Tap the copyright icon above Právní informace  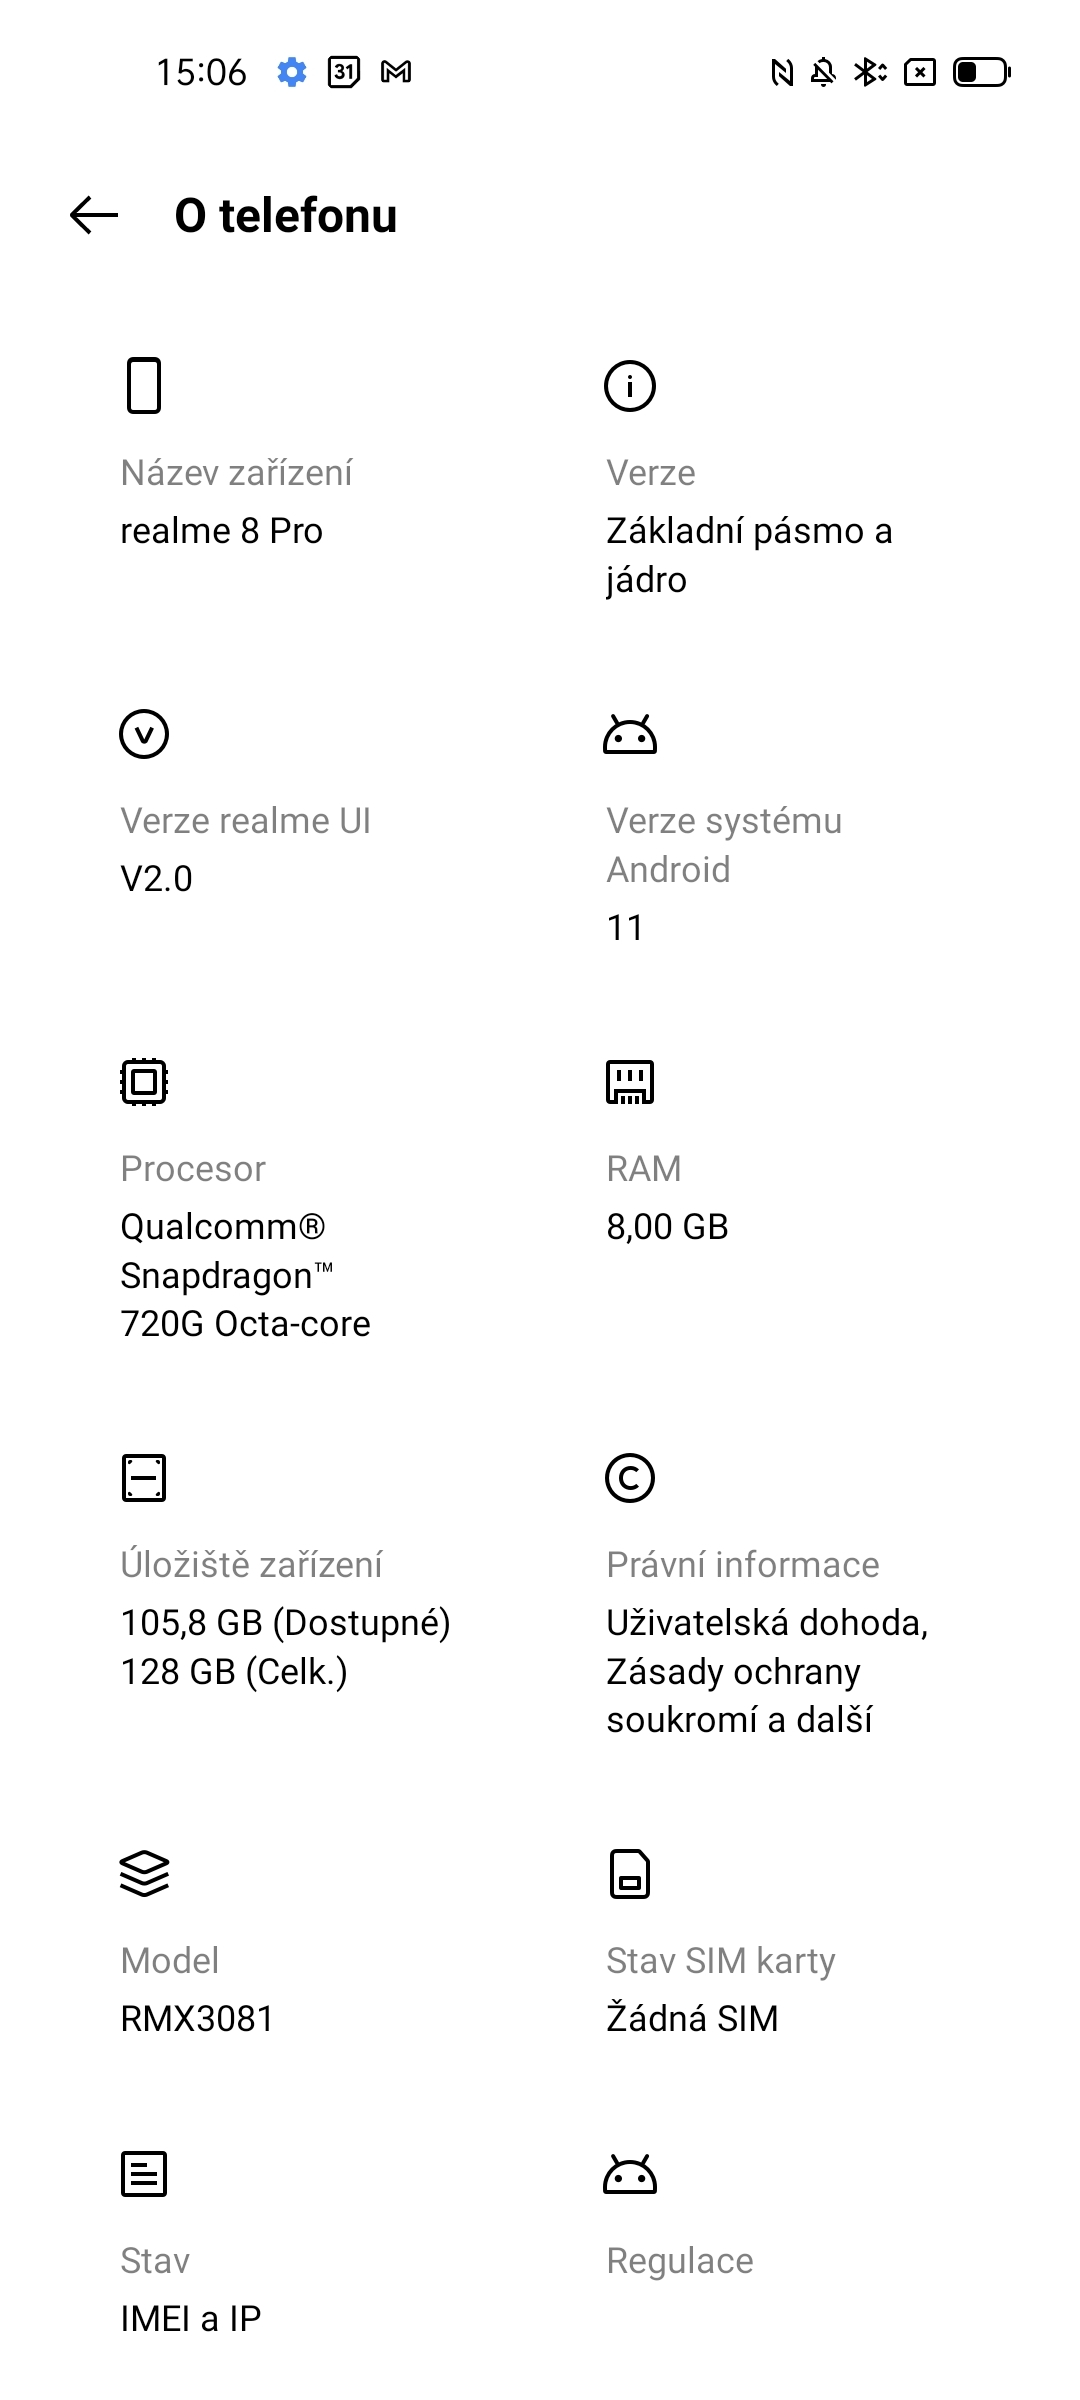(631, 1477)
